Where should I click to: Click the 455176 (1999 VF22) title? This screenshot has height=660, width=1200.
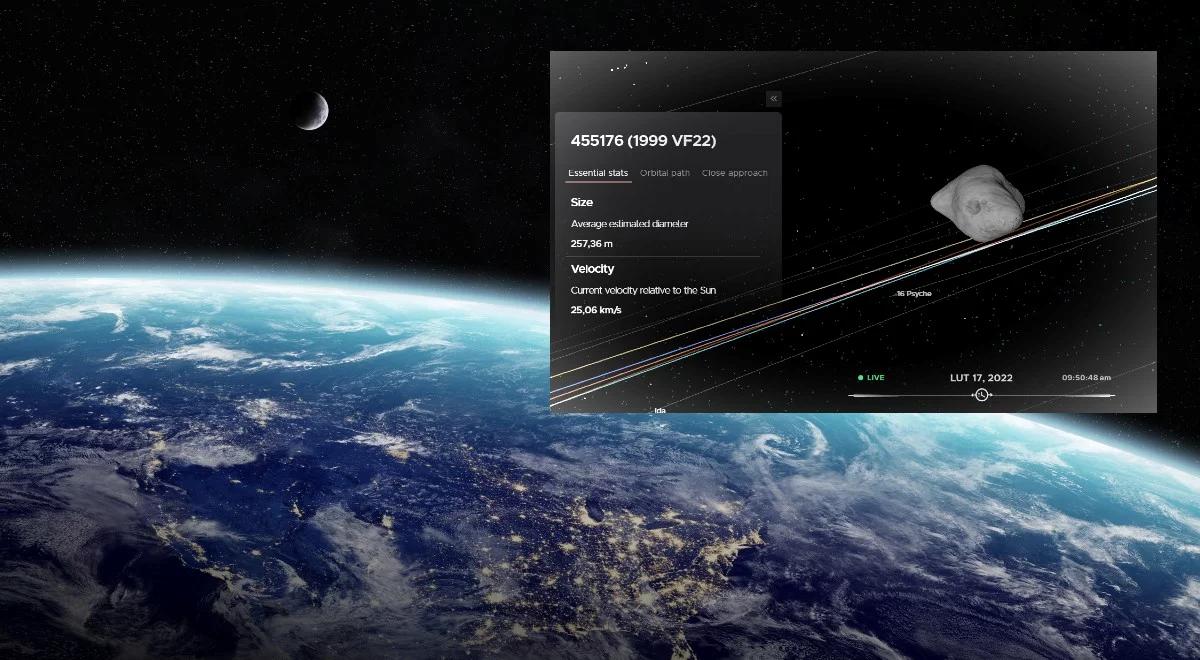click(643, 141)
